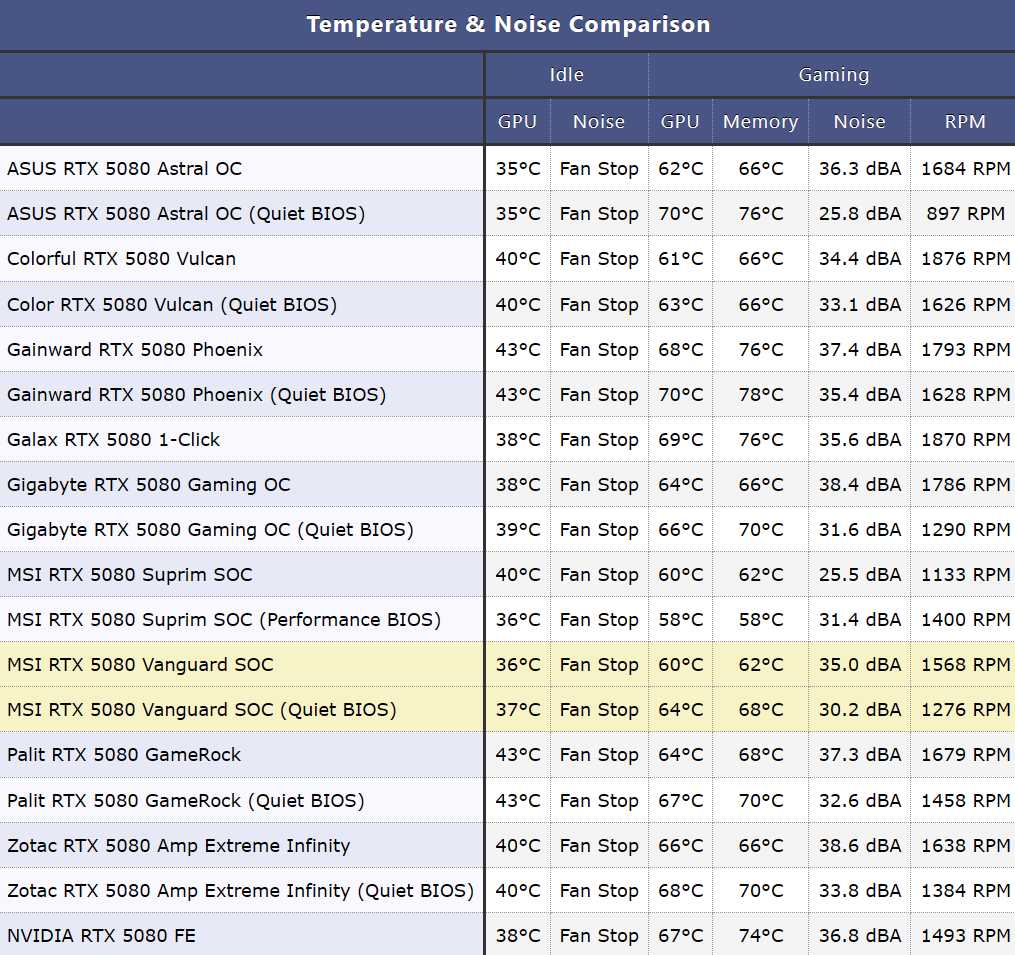Viewport: 1015px width, 955px height.
Task: Select the Zotac RTX 5080 Amp Extreme Infinity row label
Action: (179, 846)
